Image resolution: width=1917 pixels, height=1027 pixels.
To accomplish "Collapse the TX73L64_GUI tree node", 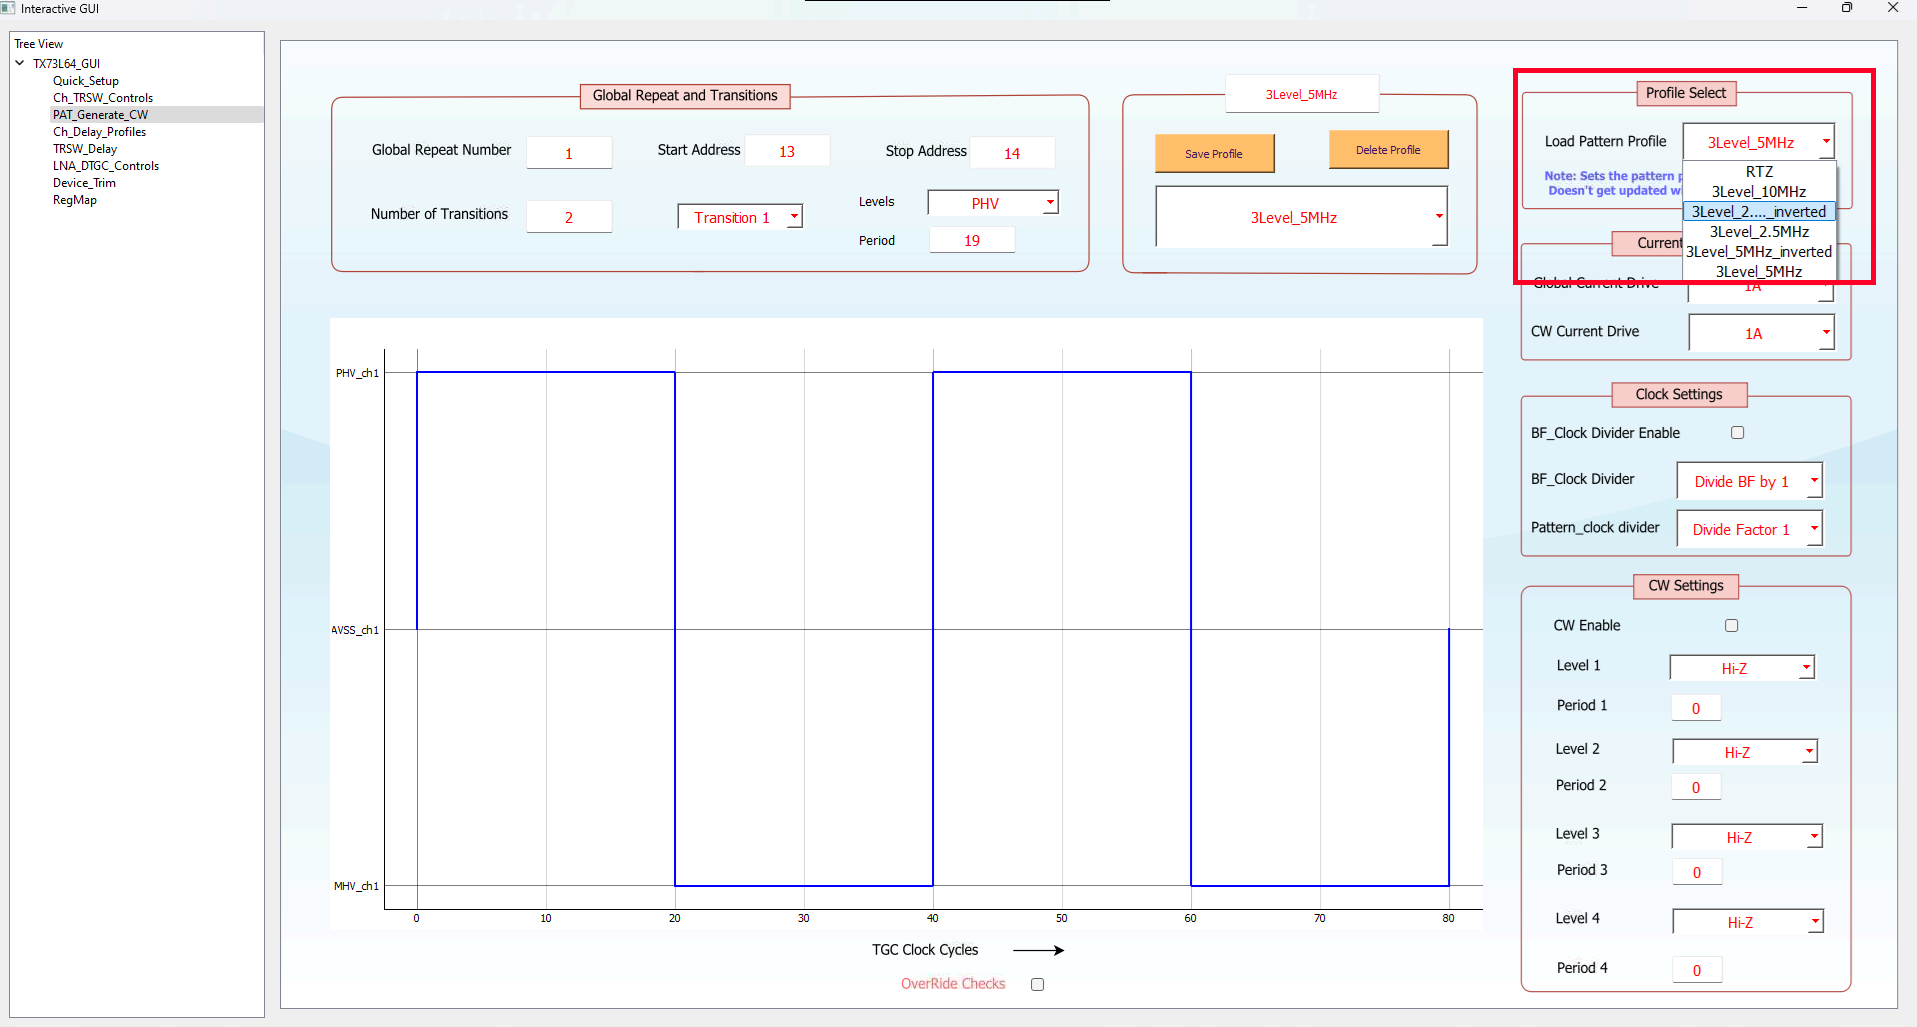I will [20, 63].
